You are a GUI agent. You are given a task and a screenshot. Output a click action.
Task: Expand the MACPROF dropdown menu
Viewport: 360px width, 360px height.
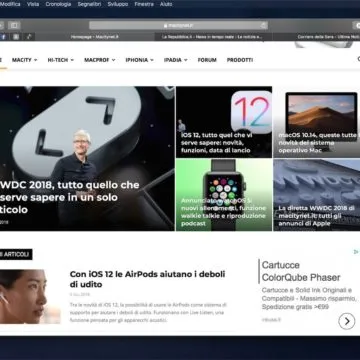99,60
